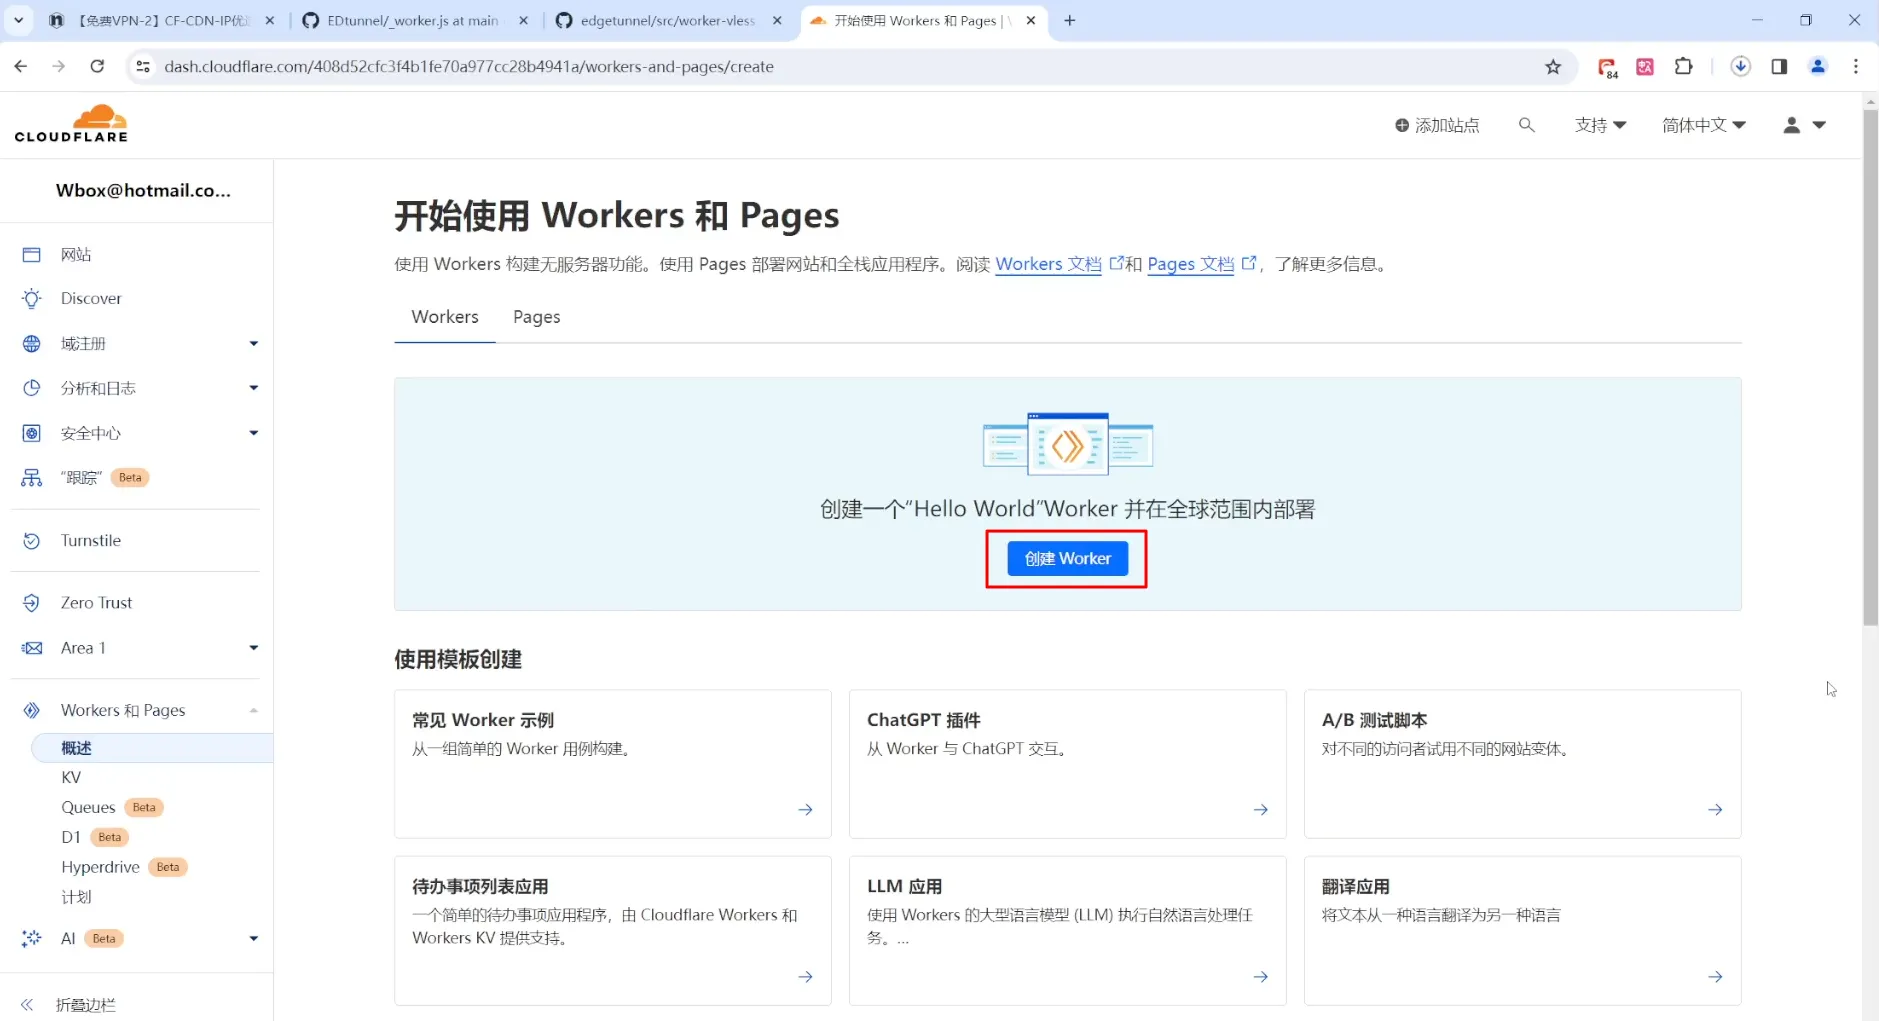The width and height of the screenshot is (1879, 1021).
Task: Expand the 安全中心 sidebar section
Action: (x=254, y=433)
